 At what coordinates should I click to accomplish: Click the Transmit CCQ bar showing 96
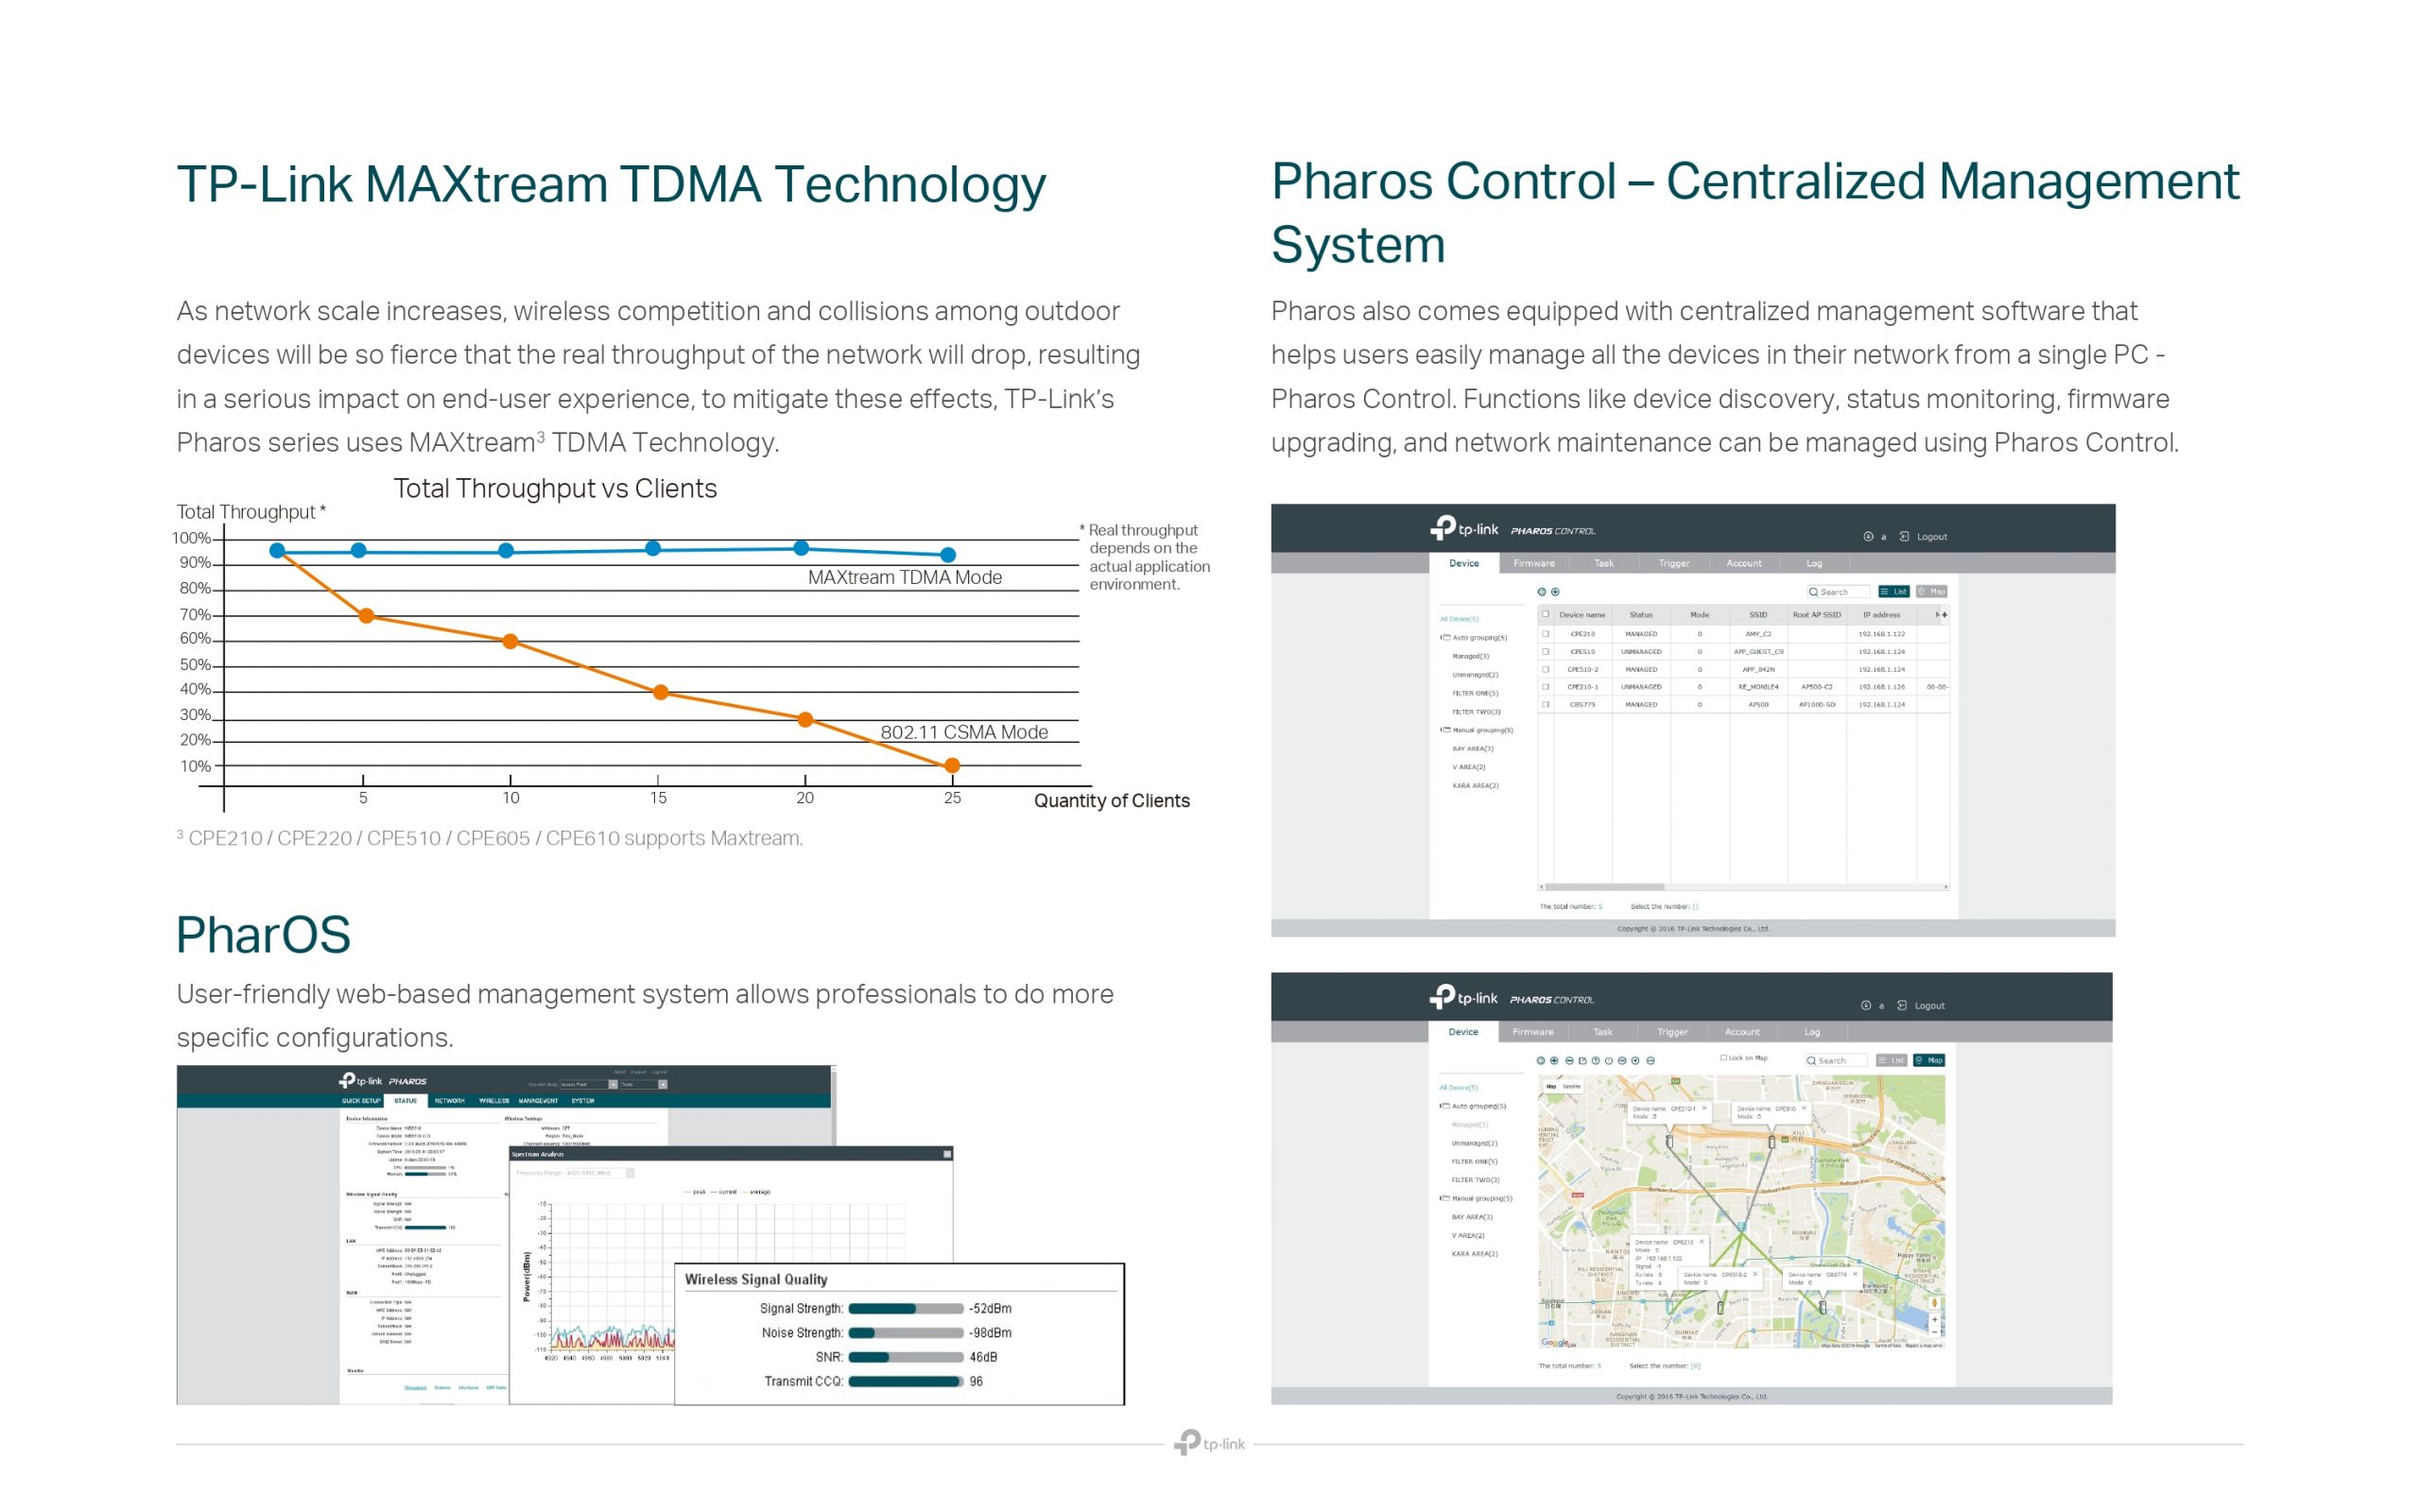906,1382
